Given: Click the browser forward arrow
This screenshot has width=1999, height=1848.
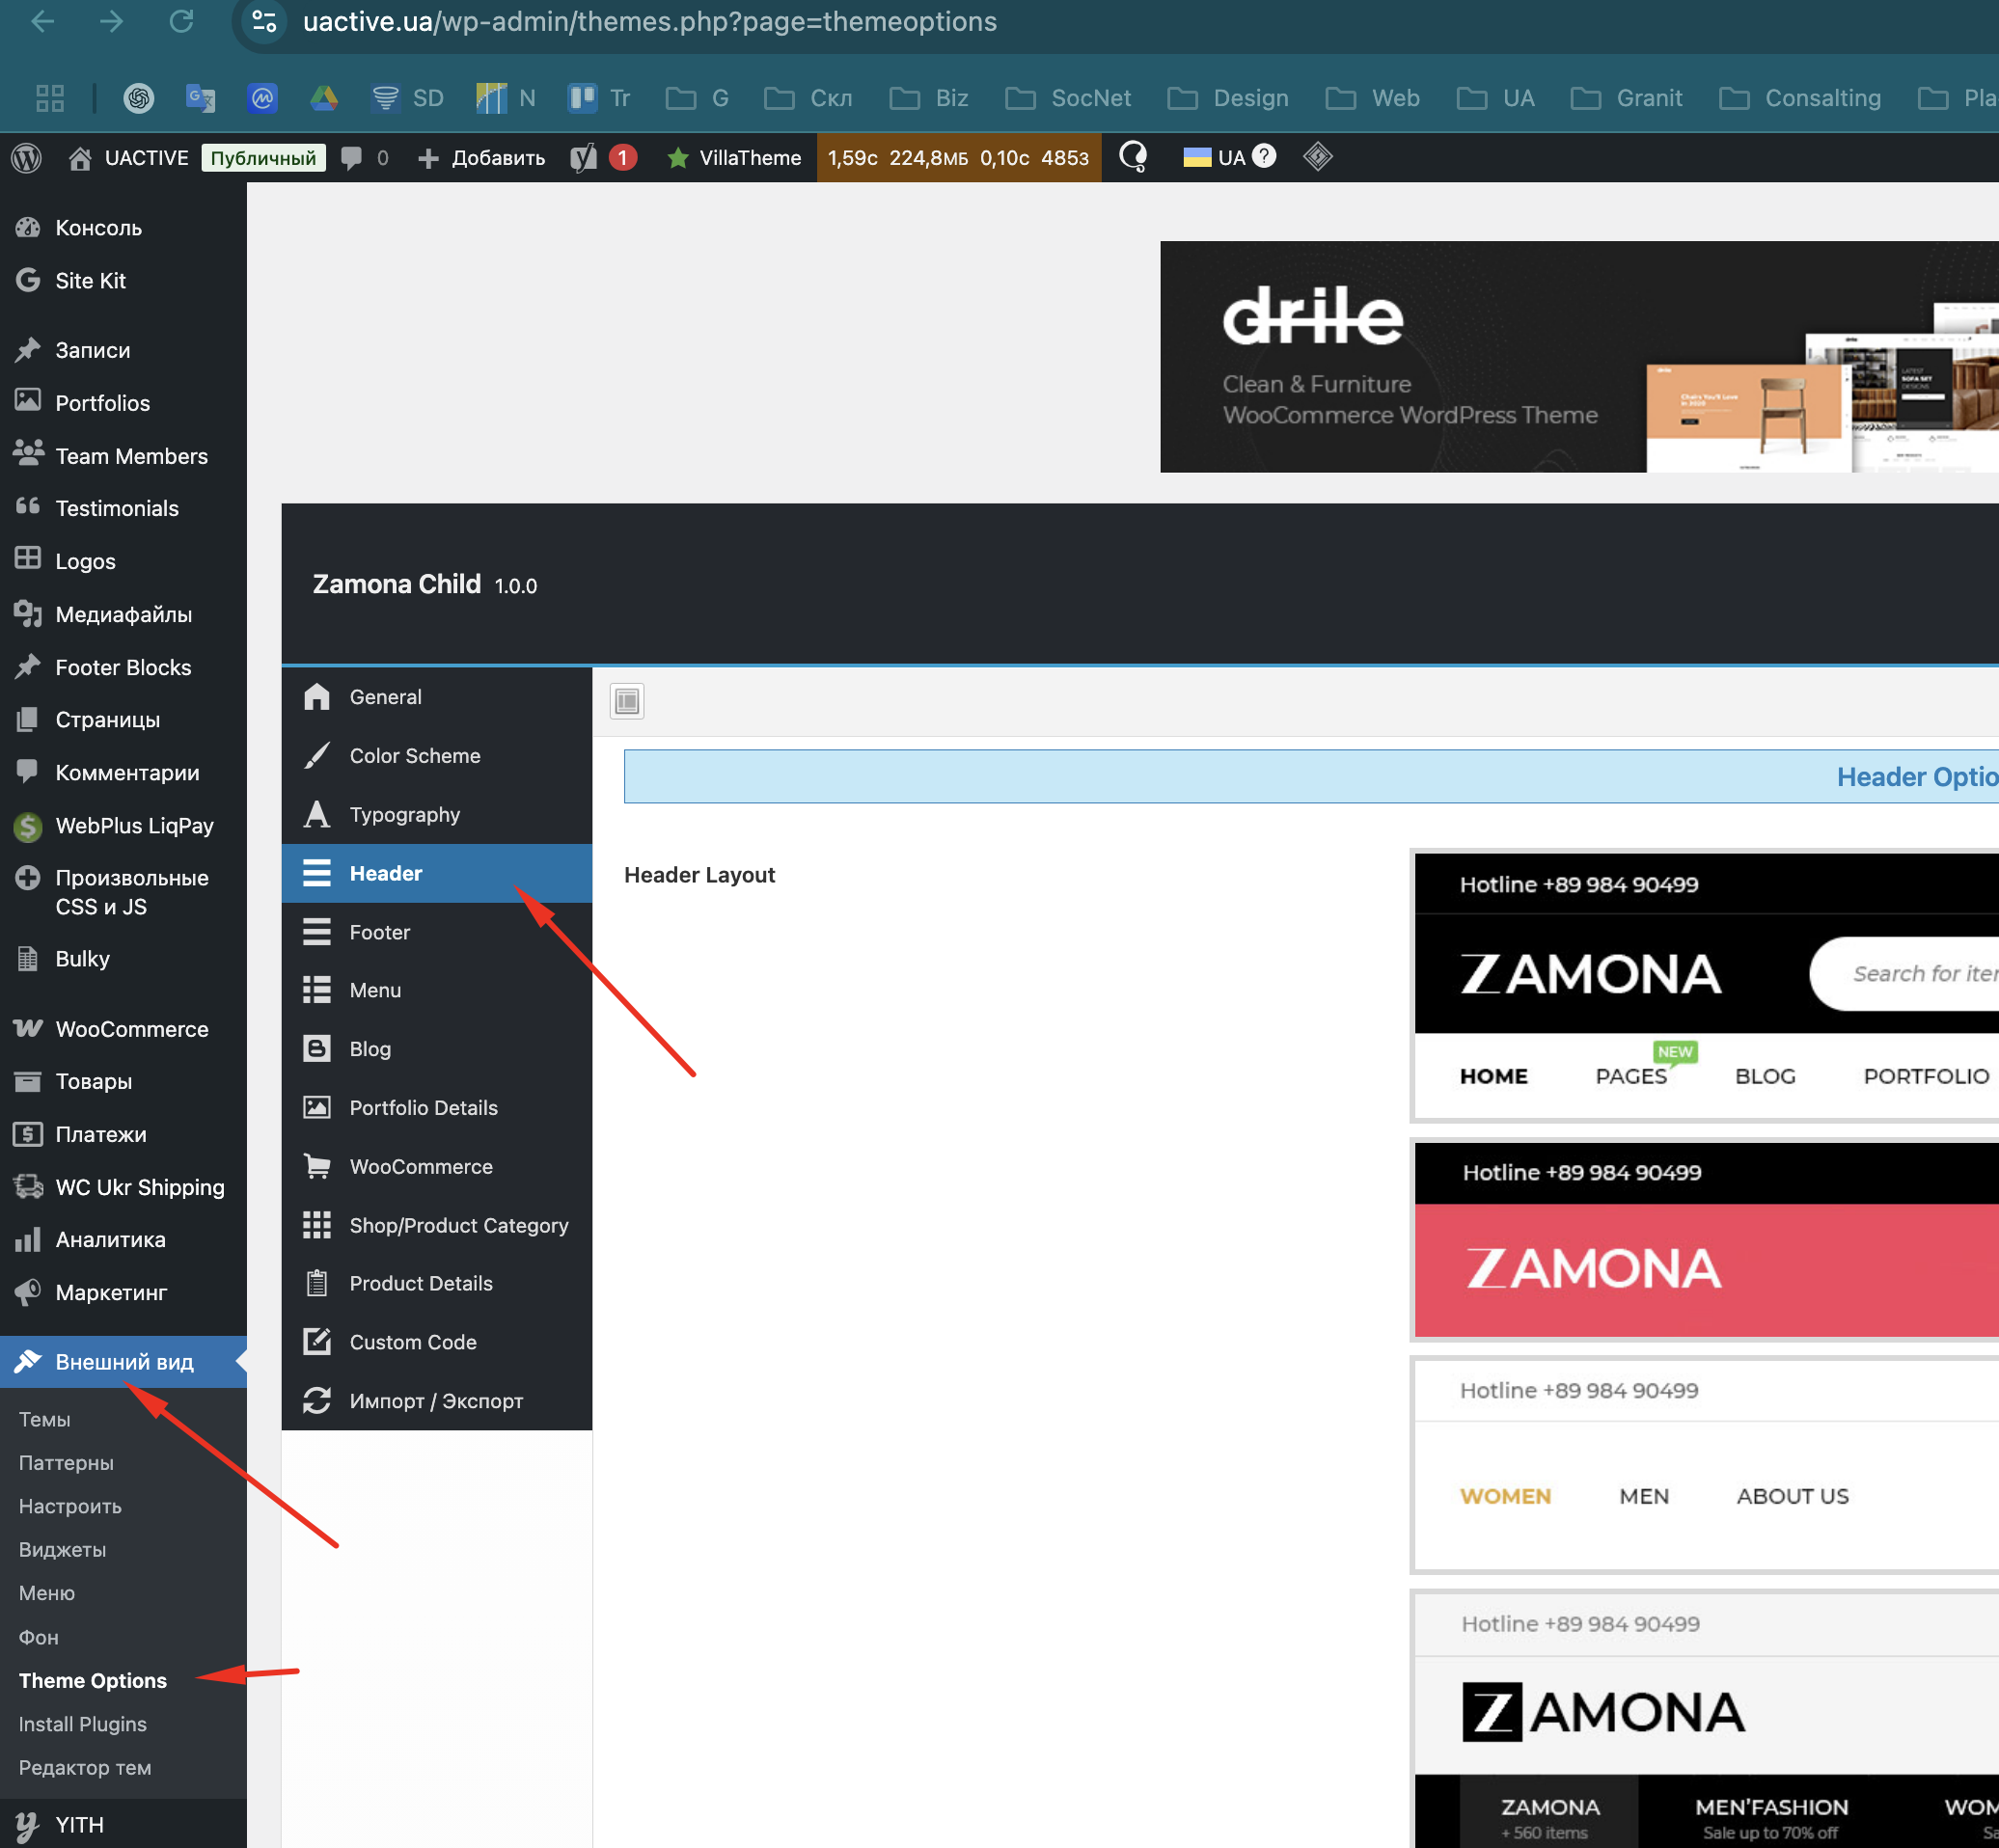Looking at the screenshot, I should pos(111,21).
